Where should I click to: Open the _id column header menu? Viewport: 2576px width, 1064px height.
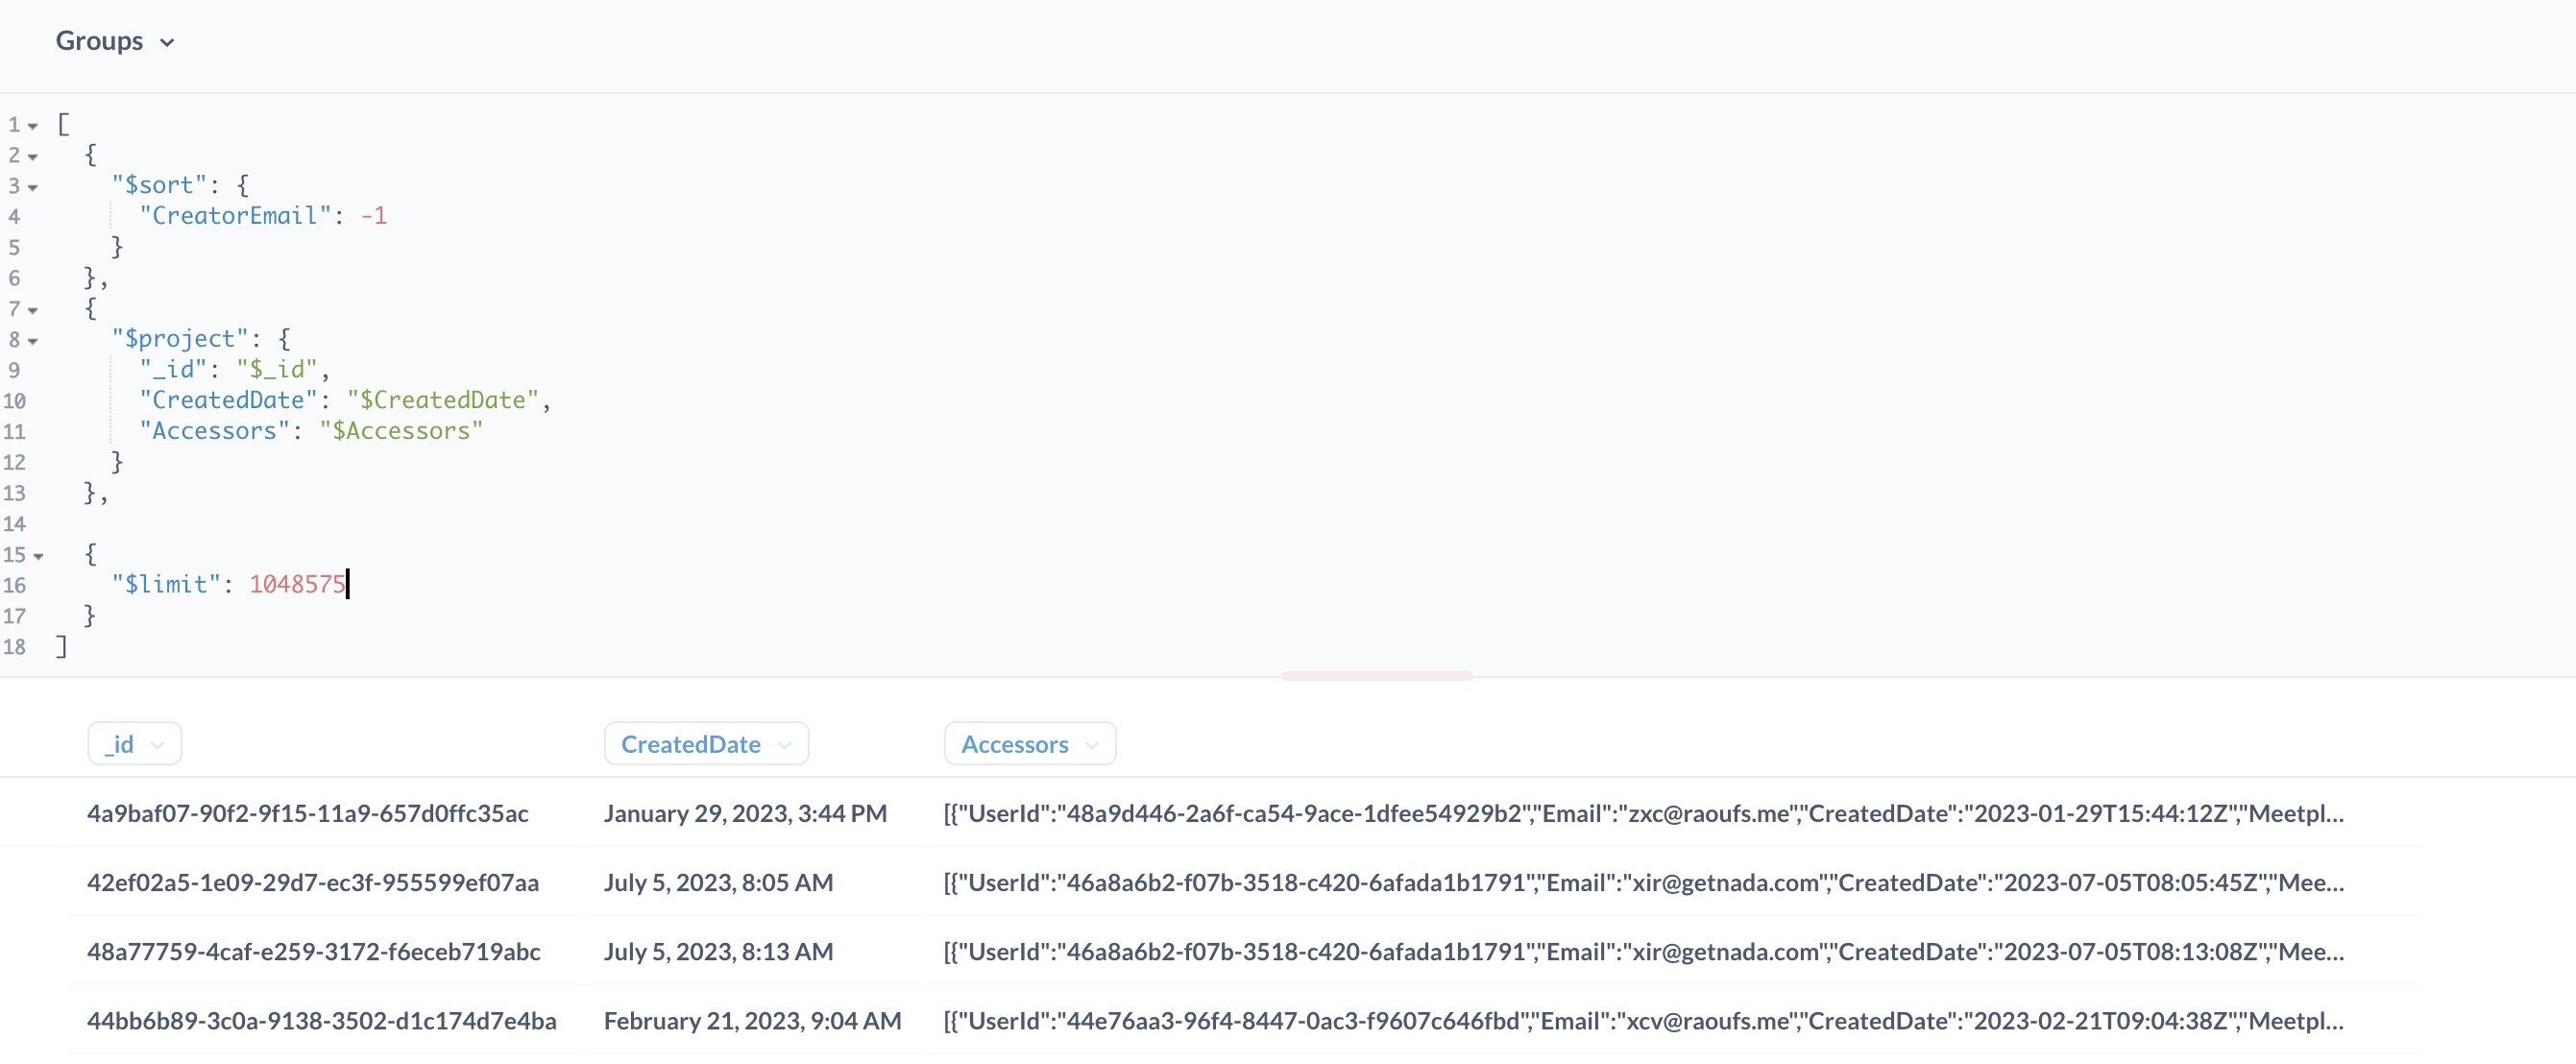(x=135, y=744)
